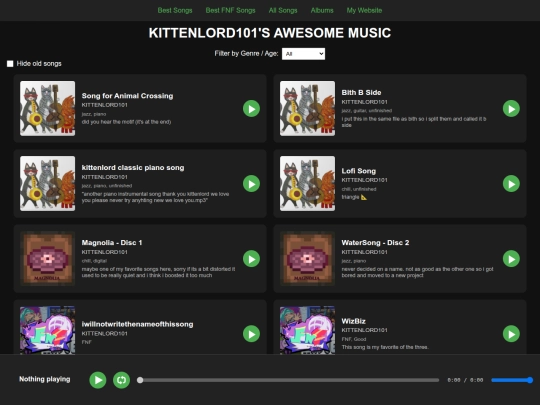This screenshot has height=405, width=540.
Task: Play the Lofi Song track
Action: [x=511, y=184]
